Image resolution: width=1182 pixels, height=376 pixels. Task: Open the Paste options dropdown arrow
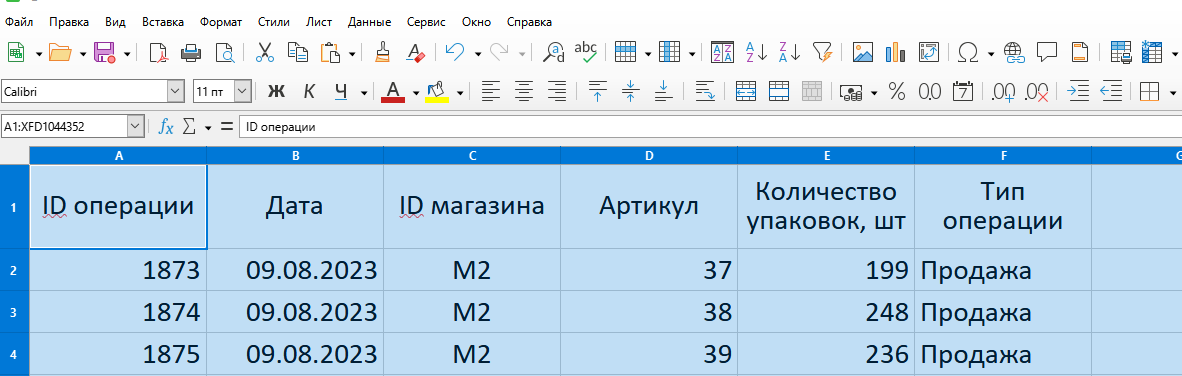coord(351,53)
